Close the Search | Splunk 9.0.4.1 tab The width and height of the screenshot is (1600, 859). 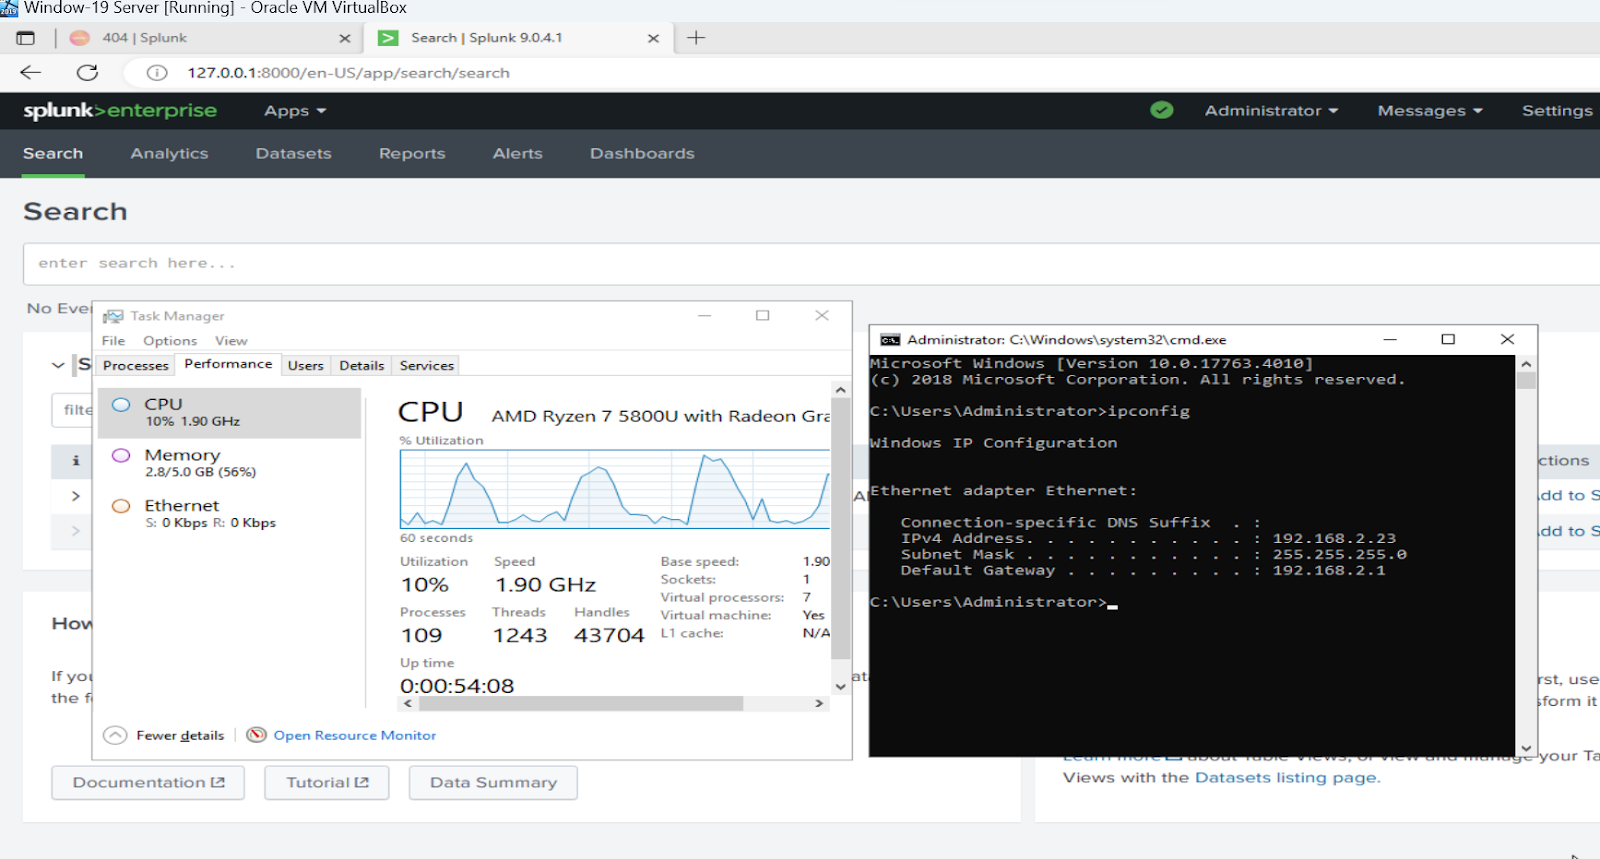click(x=653, y=38)
